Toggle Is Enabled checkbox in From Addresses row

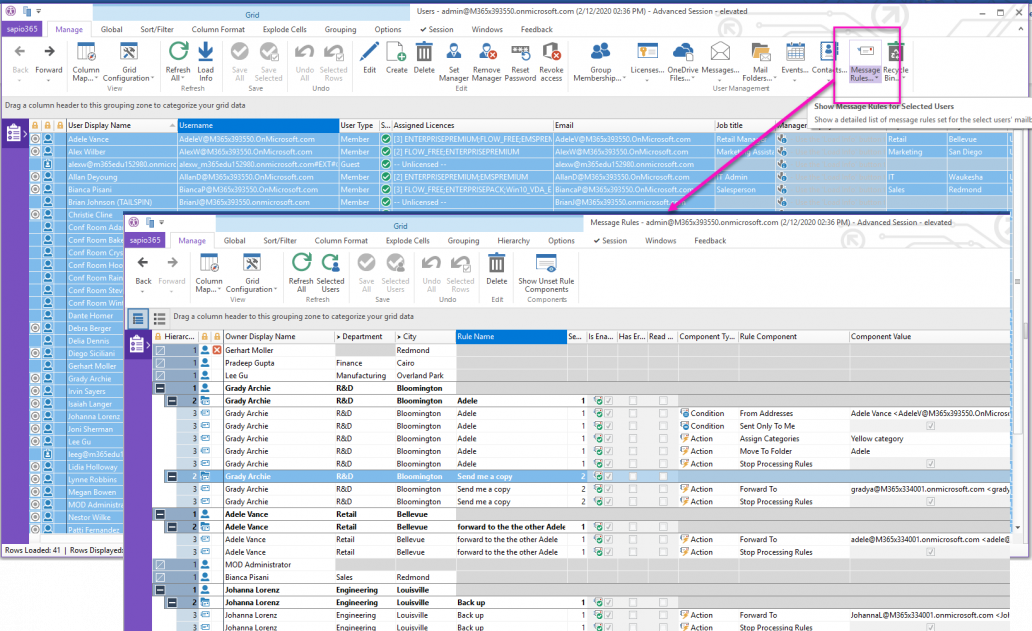tap(609, 414)
